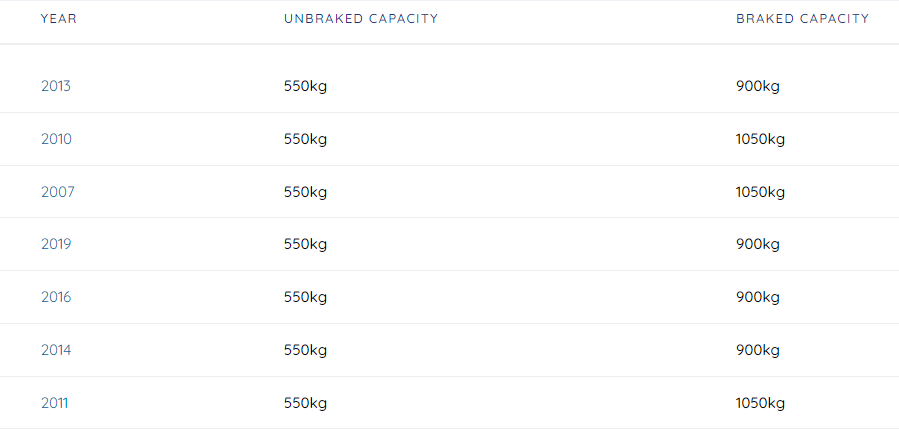Open the 2010 year link
Viewport: 899px width, 448px height.
(x=56, y=139)
